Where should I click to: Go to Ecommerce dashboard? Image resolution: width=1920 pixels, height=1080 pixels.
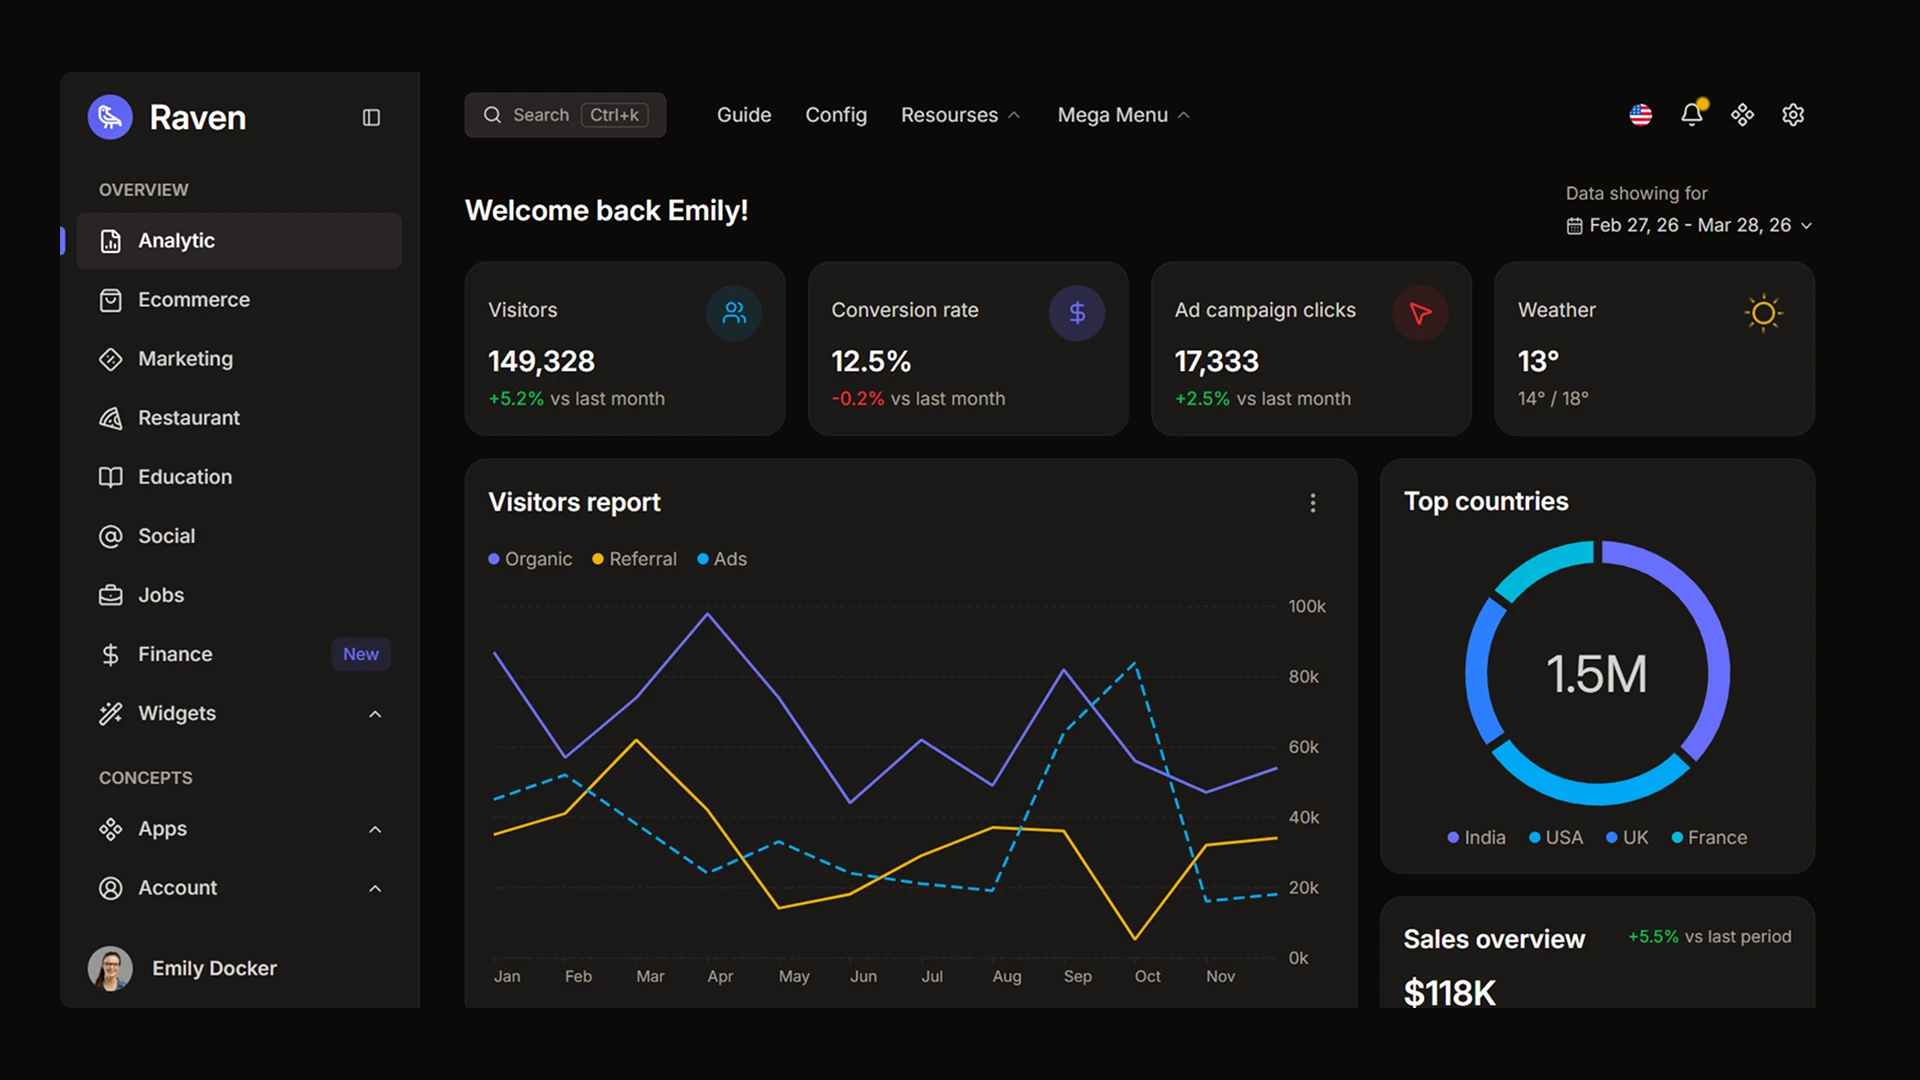pos(239,300)
